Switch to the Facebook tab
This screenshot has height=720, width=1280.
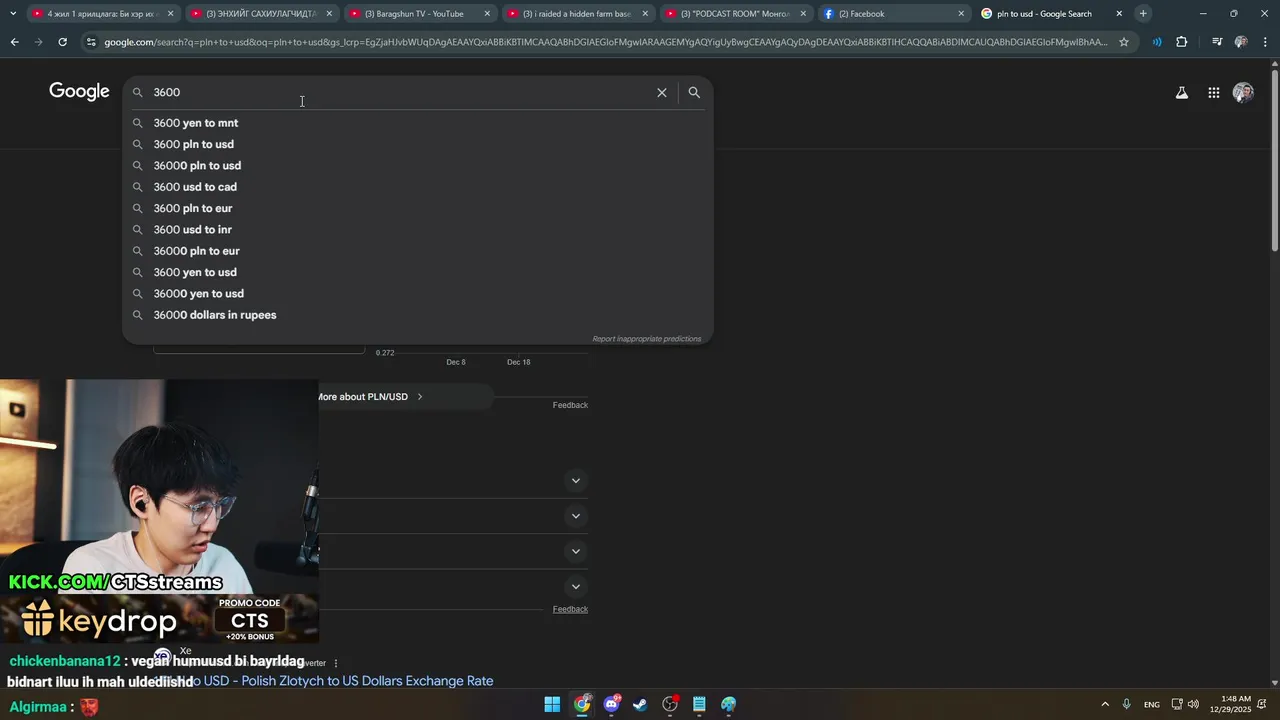893,14
